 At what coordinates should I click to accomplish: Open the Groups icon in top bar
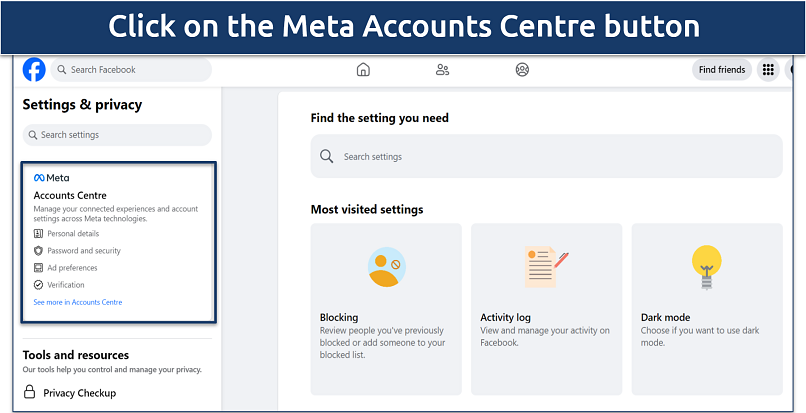click(x=521, y=70)
